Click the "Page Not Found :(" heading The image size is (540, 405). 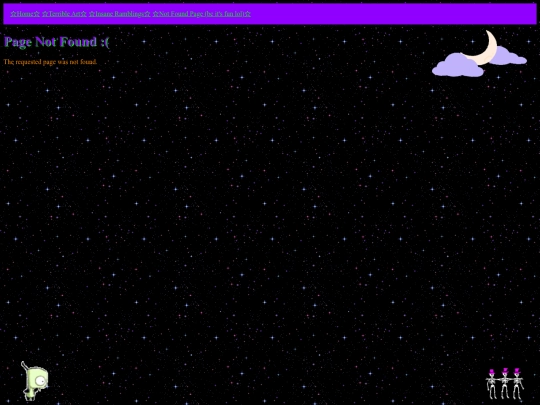click(57, 42)
